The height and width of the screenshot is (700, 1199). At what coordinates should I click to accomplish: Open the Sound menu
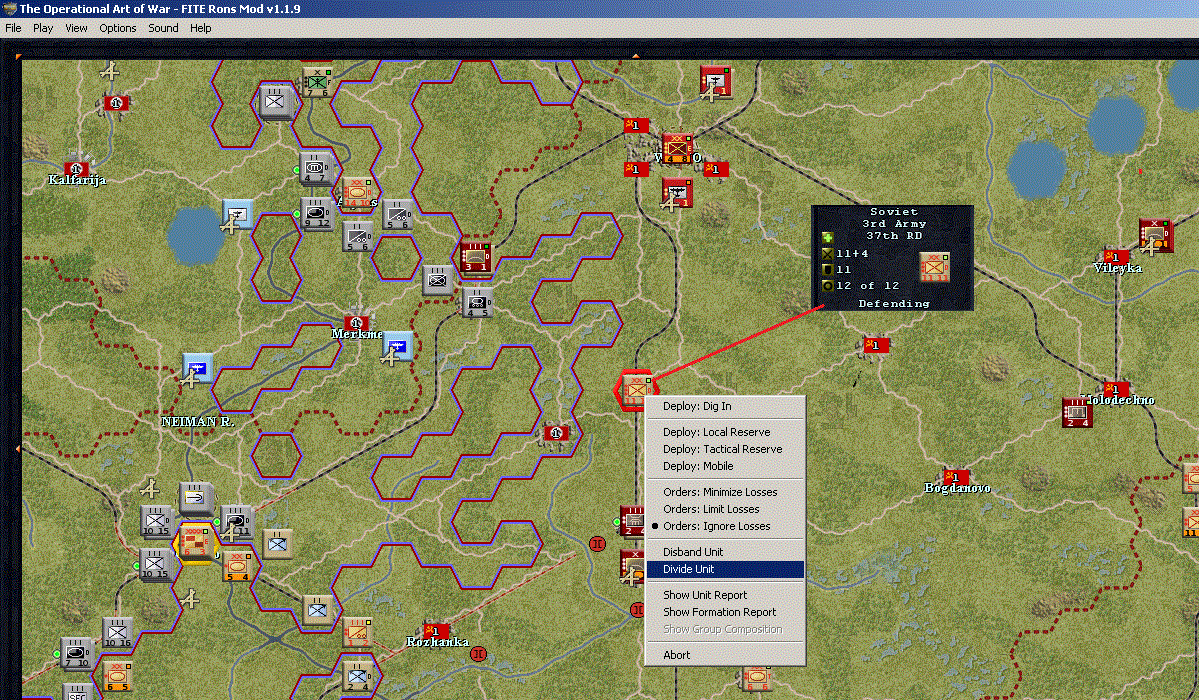(x=163, y=28)
